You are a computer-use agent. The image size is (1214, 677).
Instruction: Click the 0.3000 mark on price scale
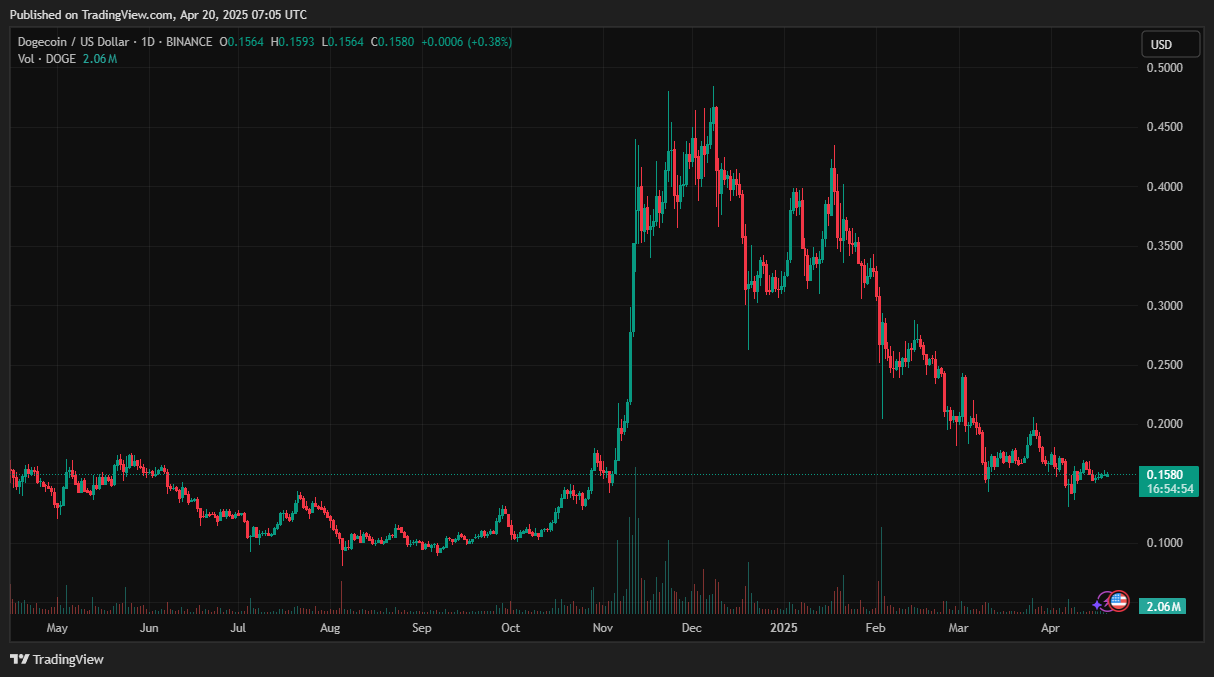point(1163,306)
